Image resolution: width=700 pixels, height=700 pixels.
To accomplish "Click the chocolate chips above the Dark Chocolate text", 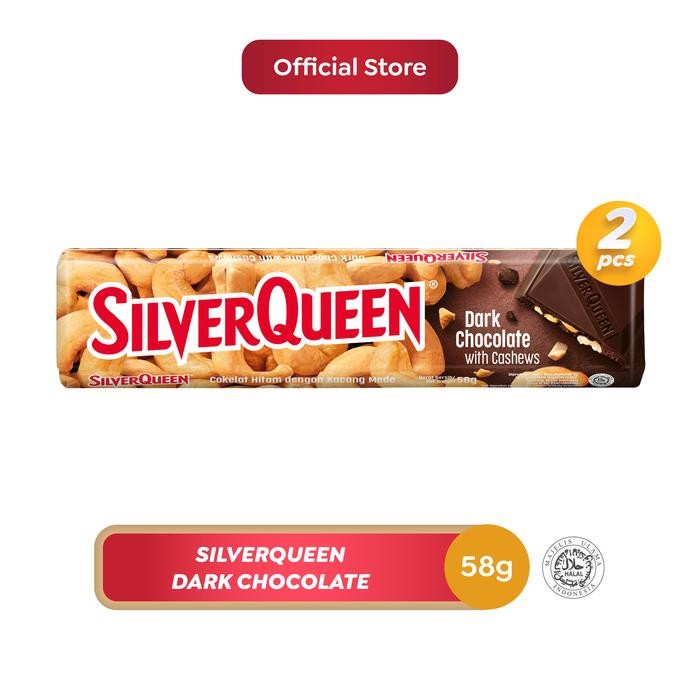I will pos(507,278).
